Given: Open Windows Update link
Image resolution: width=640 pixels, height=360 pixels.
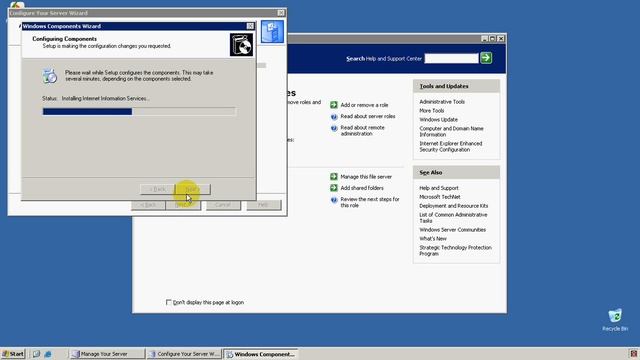Looking at the screenshot, I should point(438,120).
